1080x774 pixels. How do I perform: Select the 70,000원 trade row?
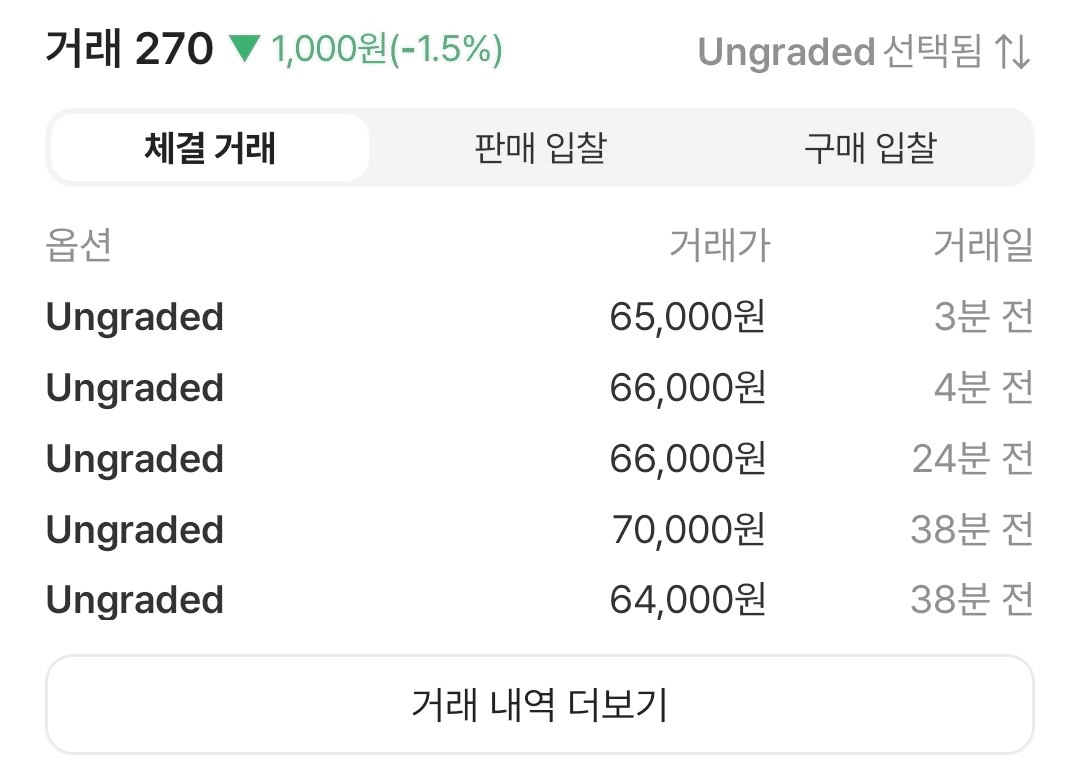[x=540, y=530]
